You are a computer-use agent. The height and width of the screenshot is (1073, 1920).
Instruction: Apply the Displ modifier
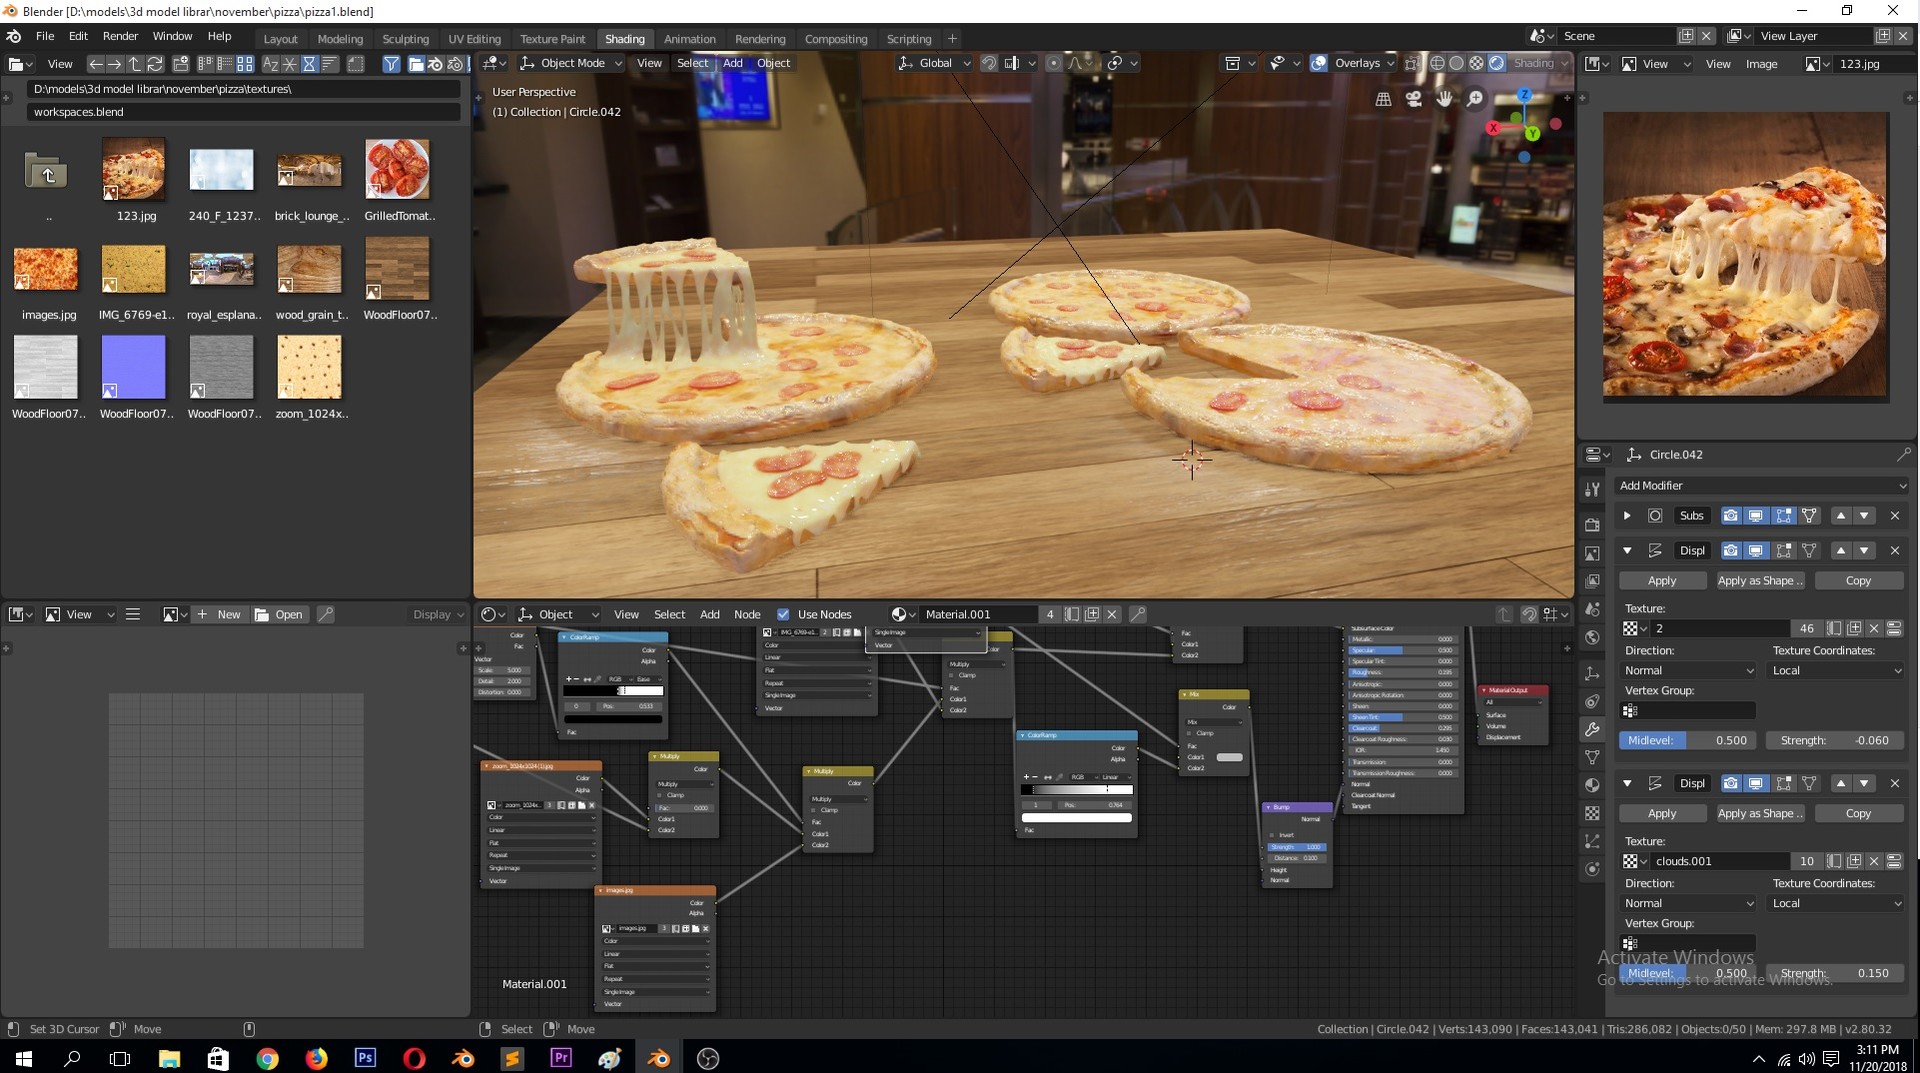coord(1662,580)
